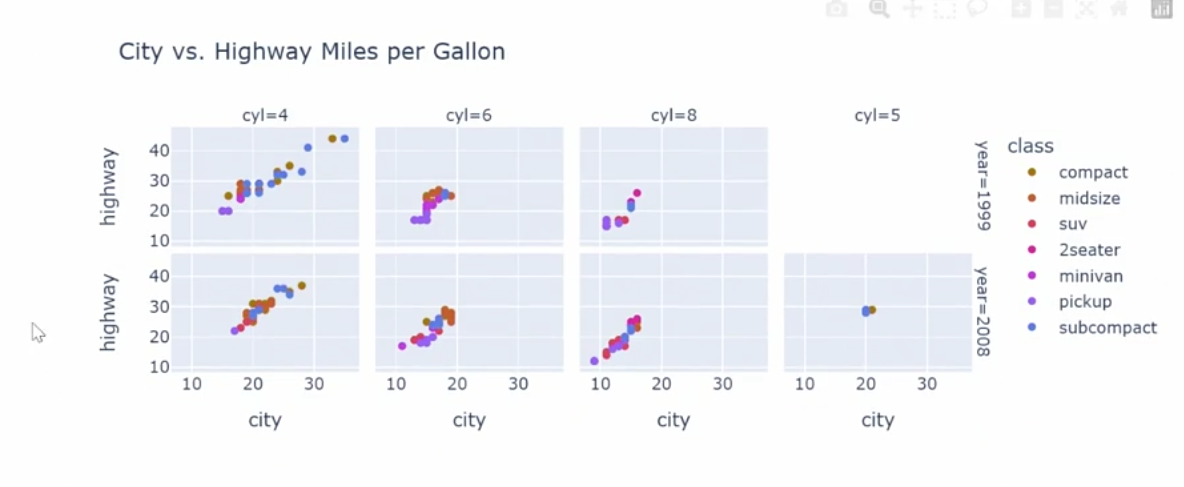Toggle suv traces via legend
This screenshot has height=487, width=1184.
[1072, 224]
